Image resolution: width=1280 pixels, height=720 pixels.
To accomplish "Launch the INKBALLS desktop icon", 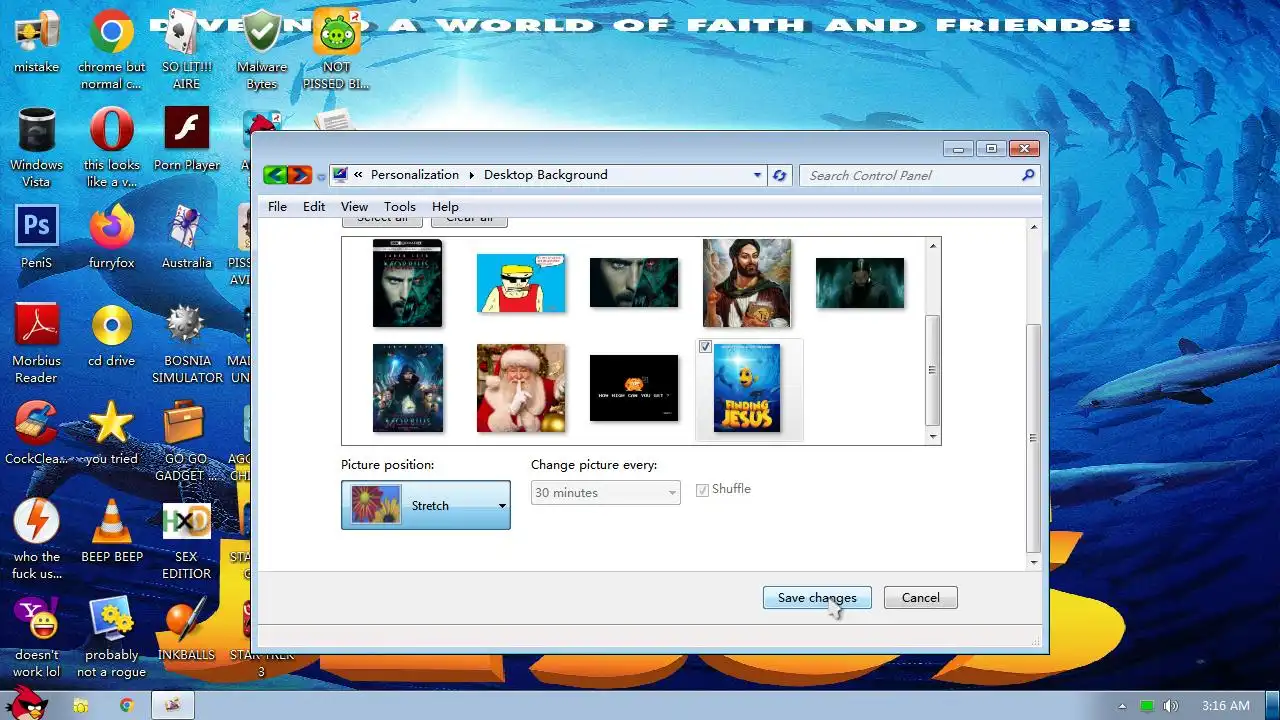I will [186, 628].
